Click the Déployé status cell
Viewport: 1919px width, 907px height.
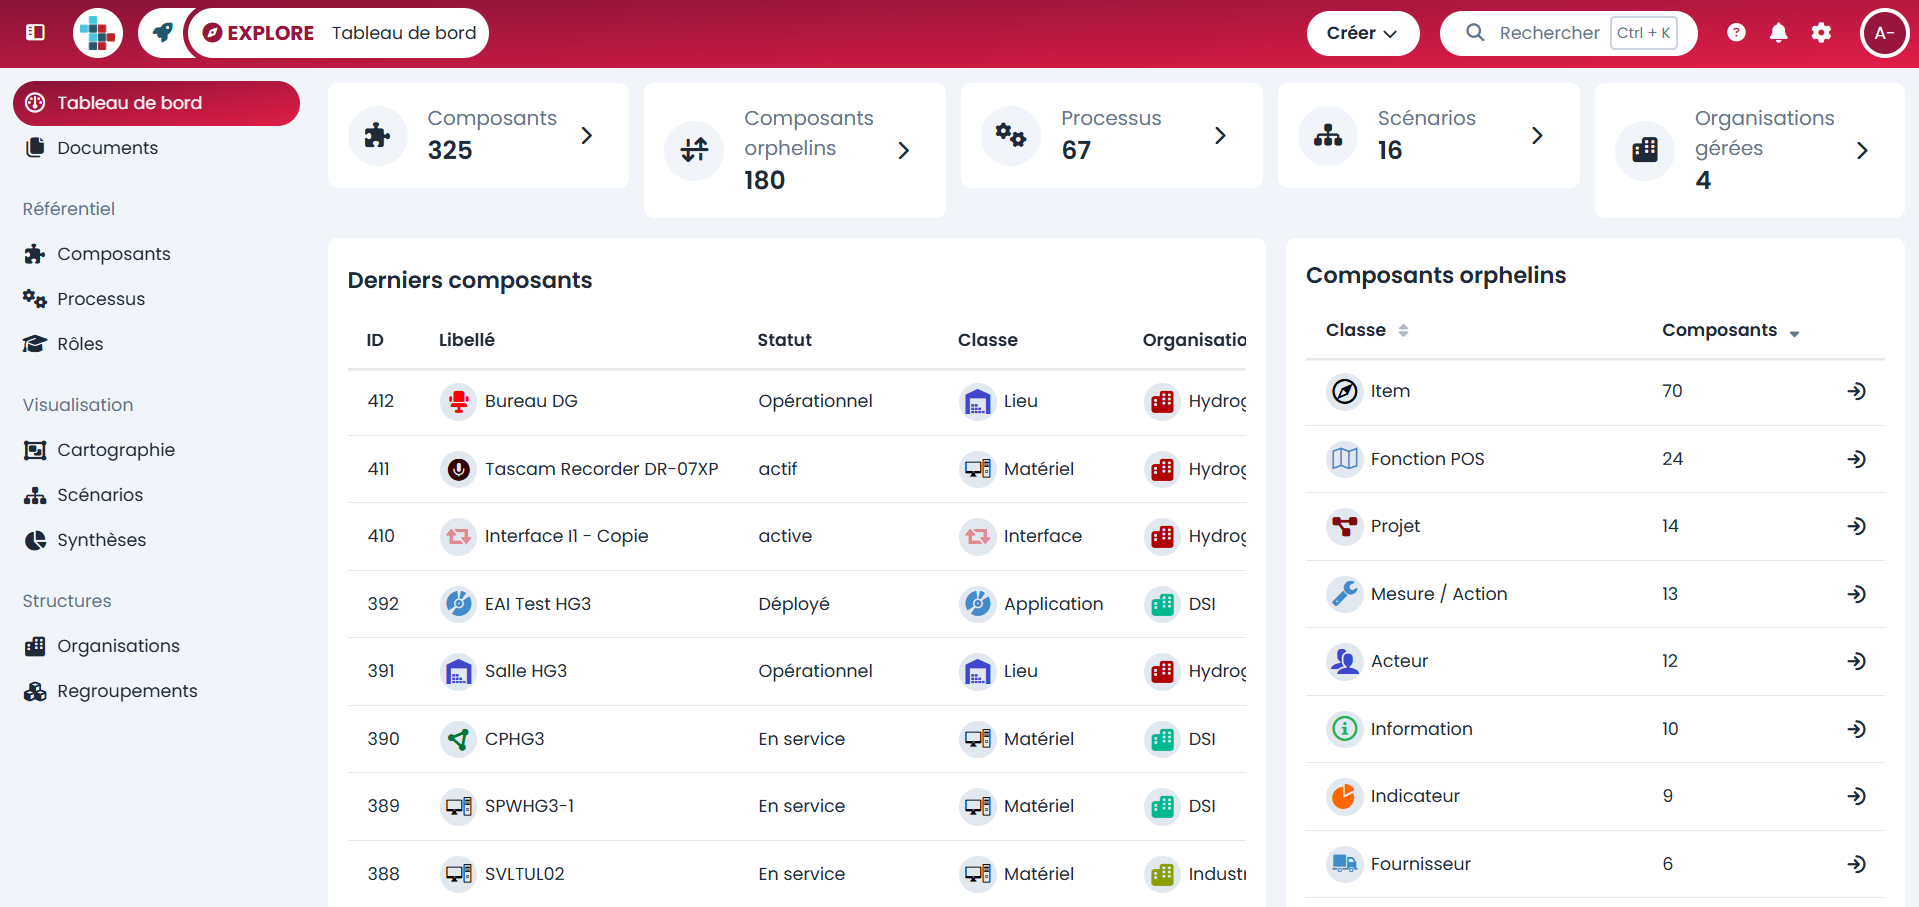point(794,604)
